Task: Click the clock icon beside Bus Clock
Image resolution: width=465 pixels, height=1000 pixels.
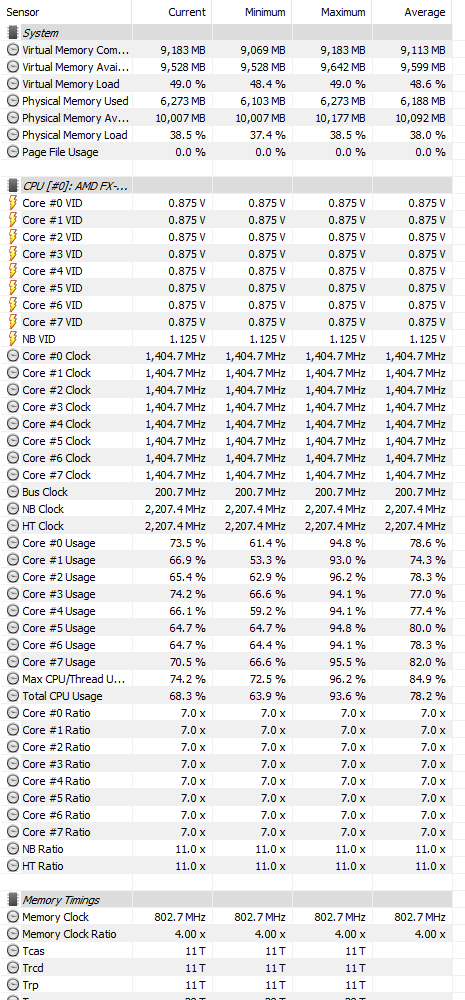Action: pyautogui.click(x=13, y=492)
